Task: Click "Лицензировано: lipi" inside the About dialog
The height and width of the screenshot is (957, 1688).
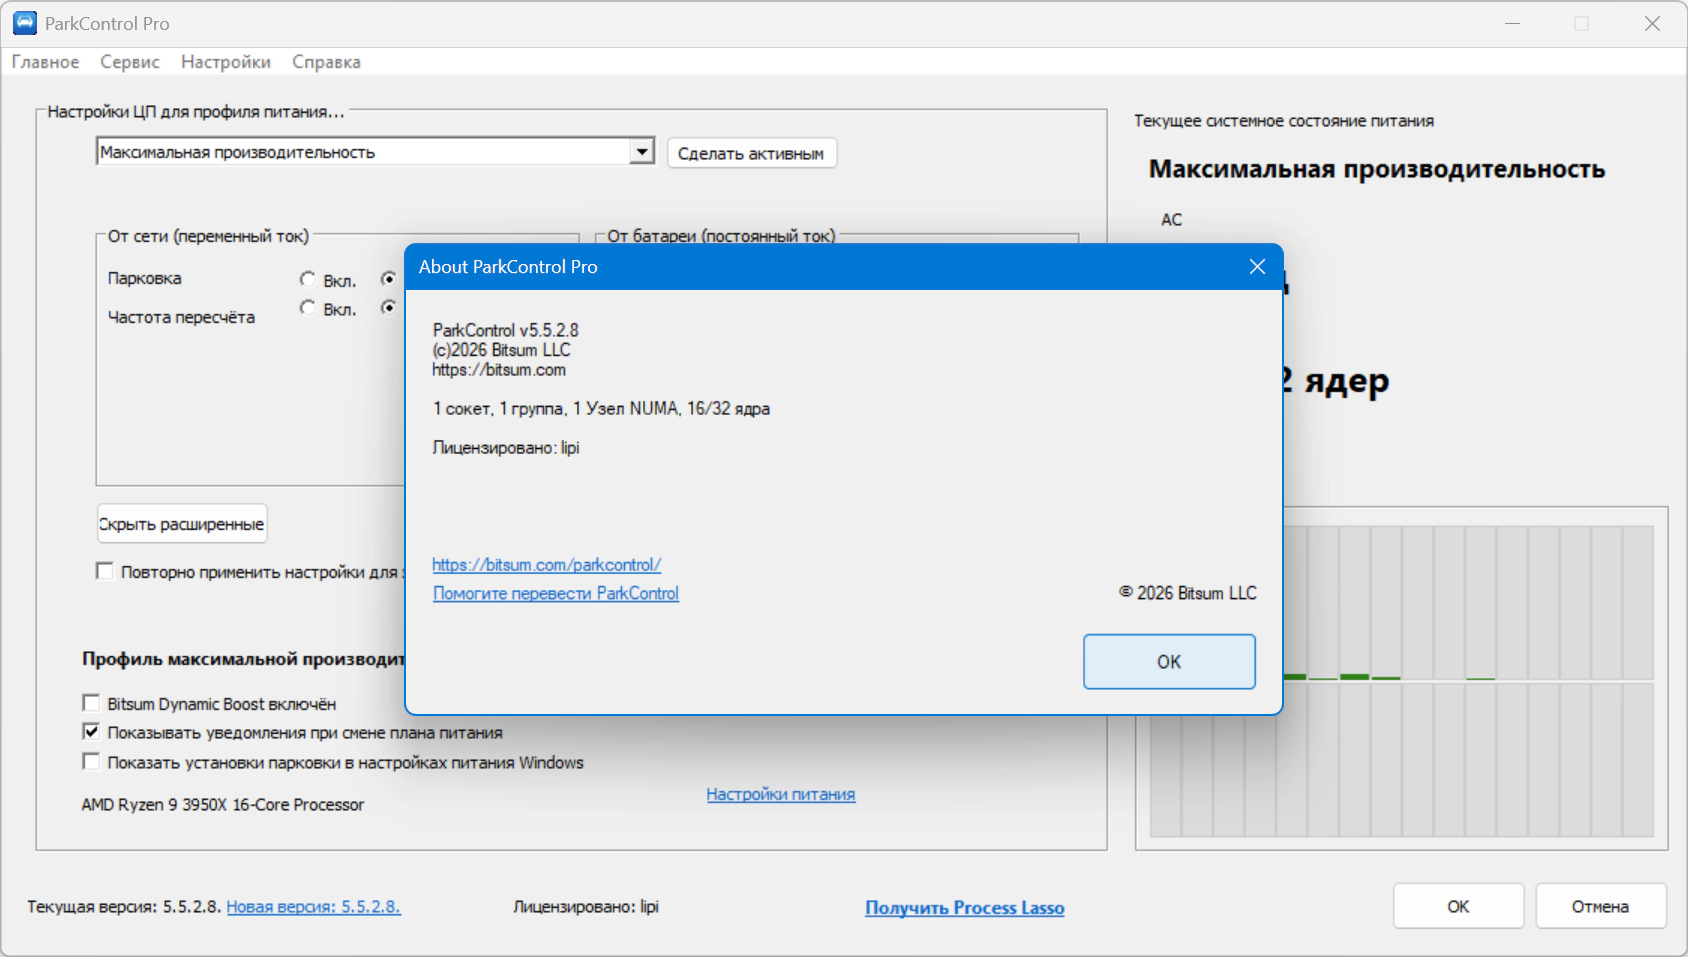Action: (506, 448)
